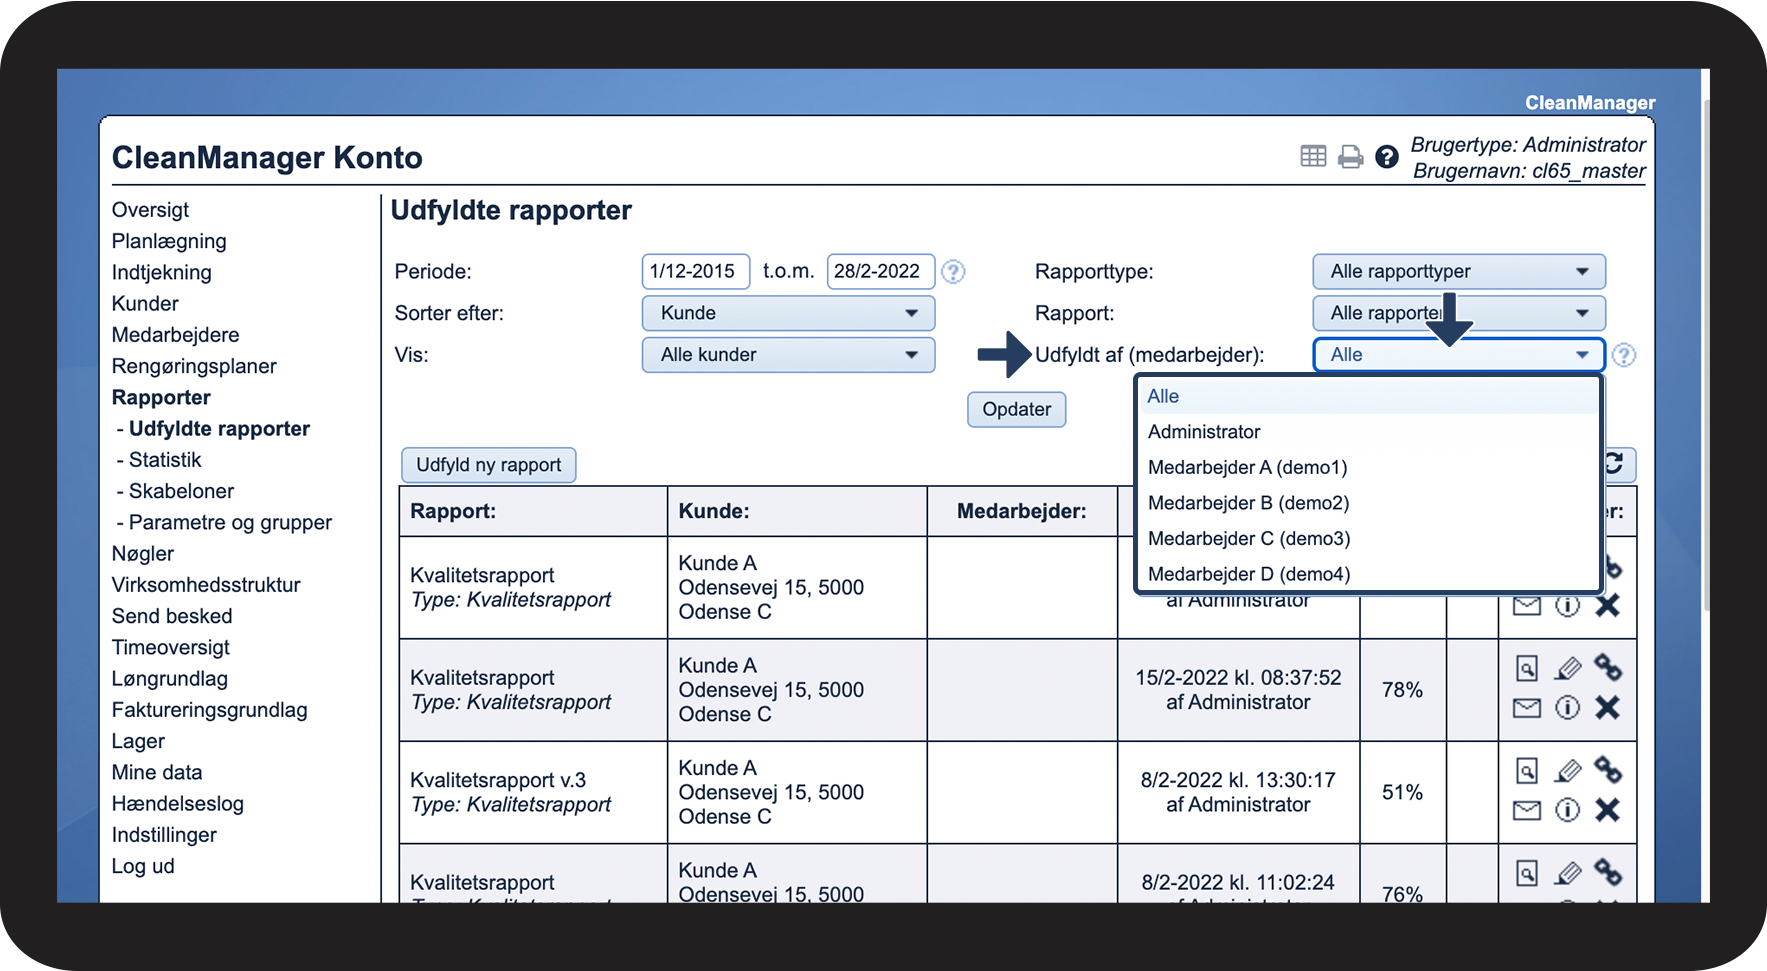The height and width of the screenshot is (971, 1767).
Task: Delete the 78% report with X icon
Action: click(x=1607, y=708)
